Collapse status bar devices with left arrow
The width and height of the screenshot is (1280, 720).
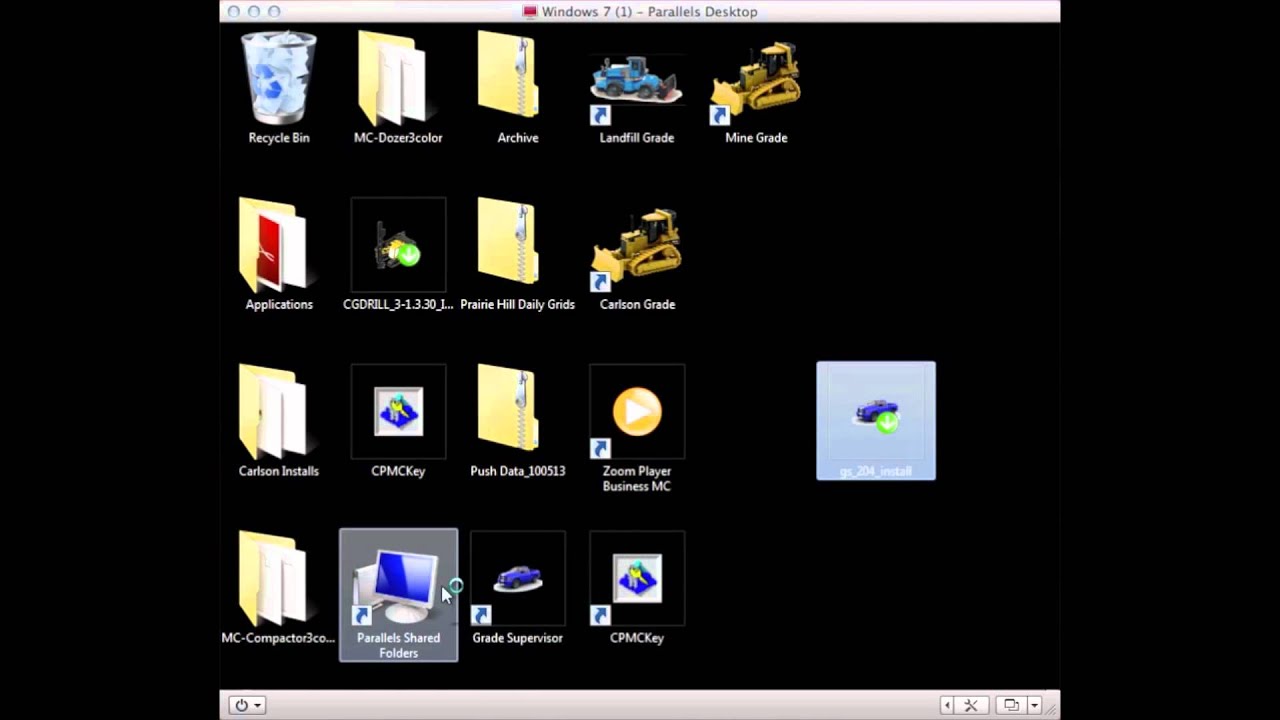point(947,705)
